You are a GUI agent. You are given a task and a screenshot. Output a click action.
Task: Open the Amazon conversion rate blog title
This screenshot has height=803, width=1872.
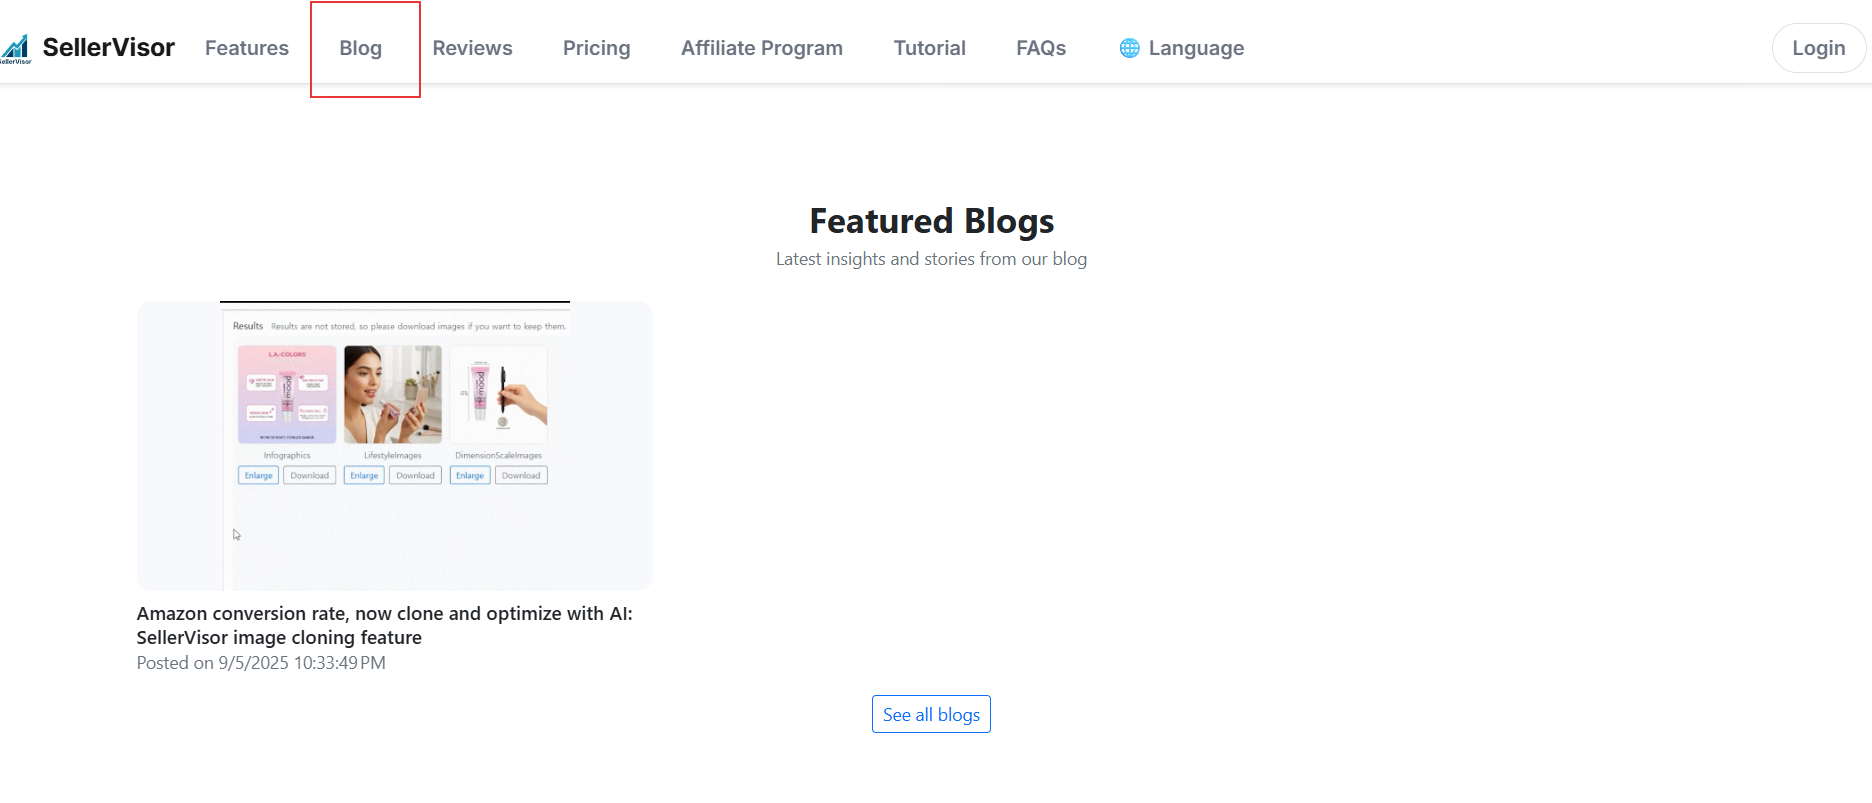point(384,625)
